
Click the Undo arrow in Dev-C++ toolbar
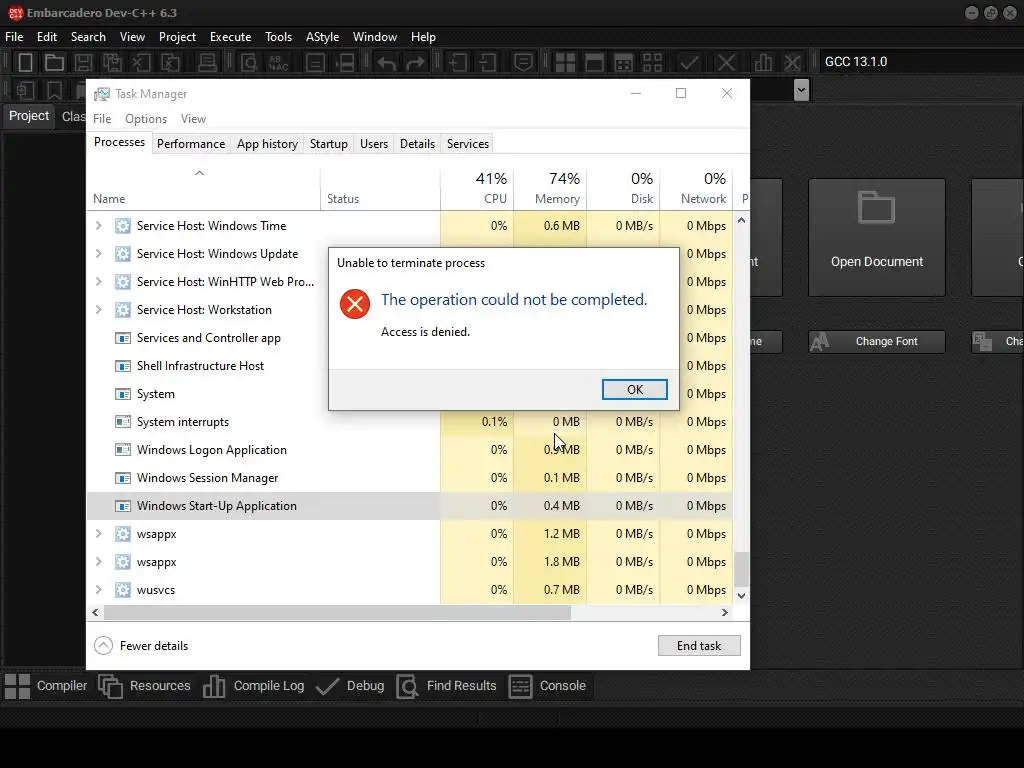[x=387, y=62]
